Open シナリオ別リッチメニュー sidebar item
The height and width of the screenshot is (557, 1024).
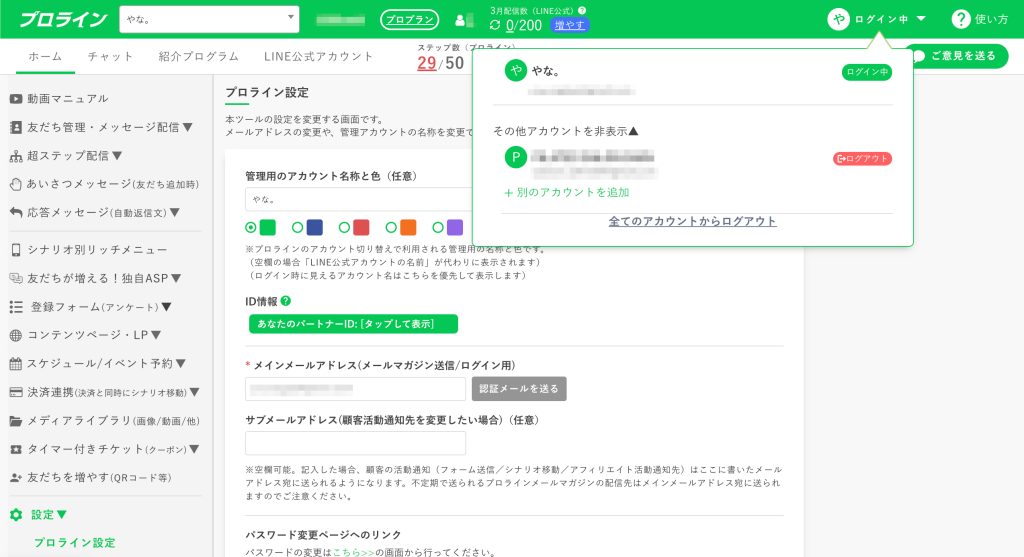tap(97, 249)
